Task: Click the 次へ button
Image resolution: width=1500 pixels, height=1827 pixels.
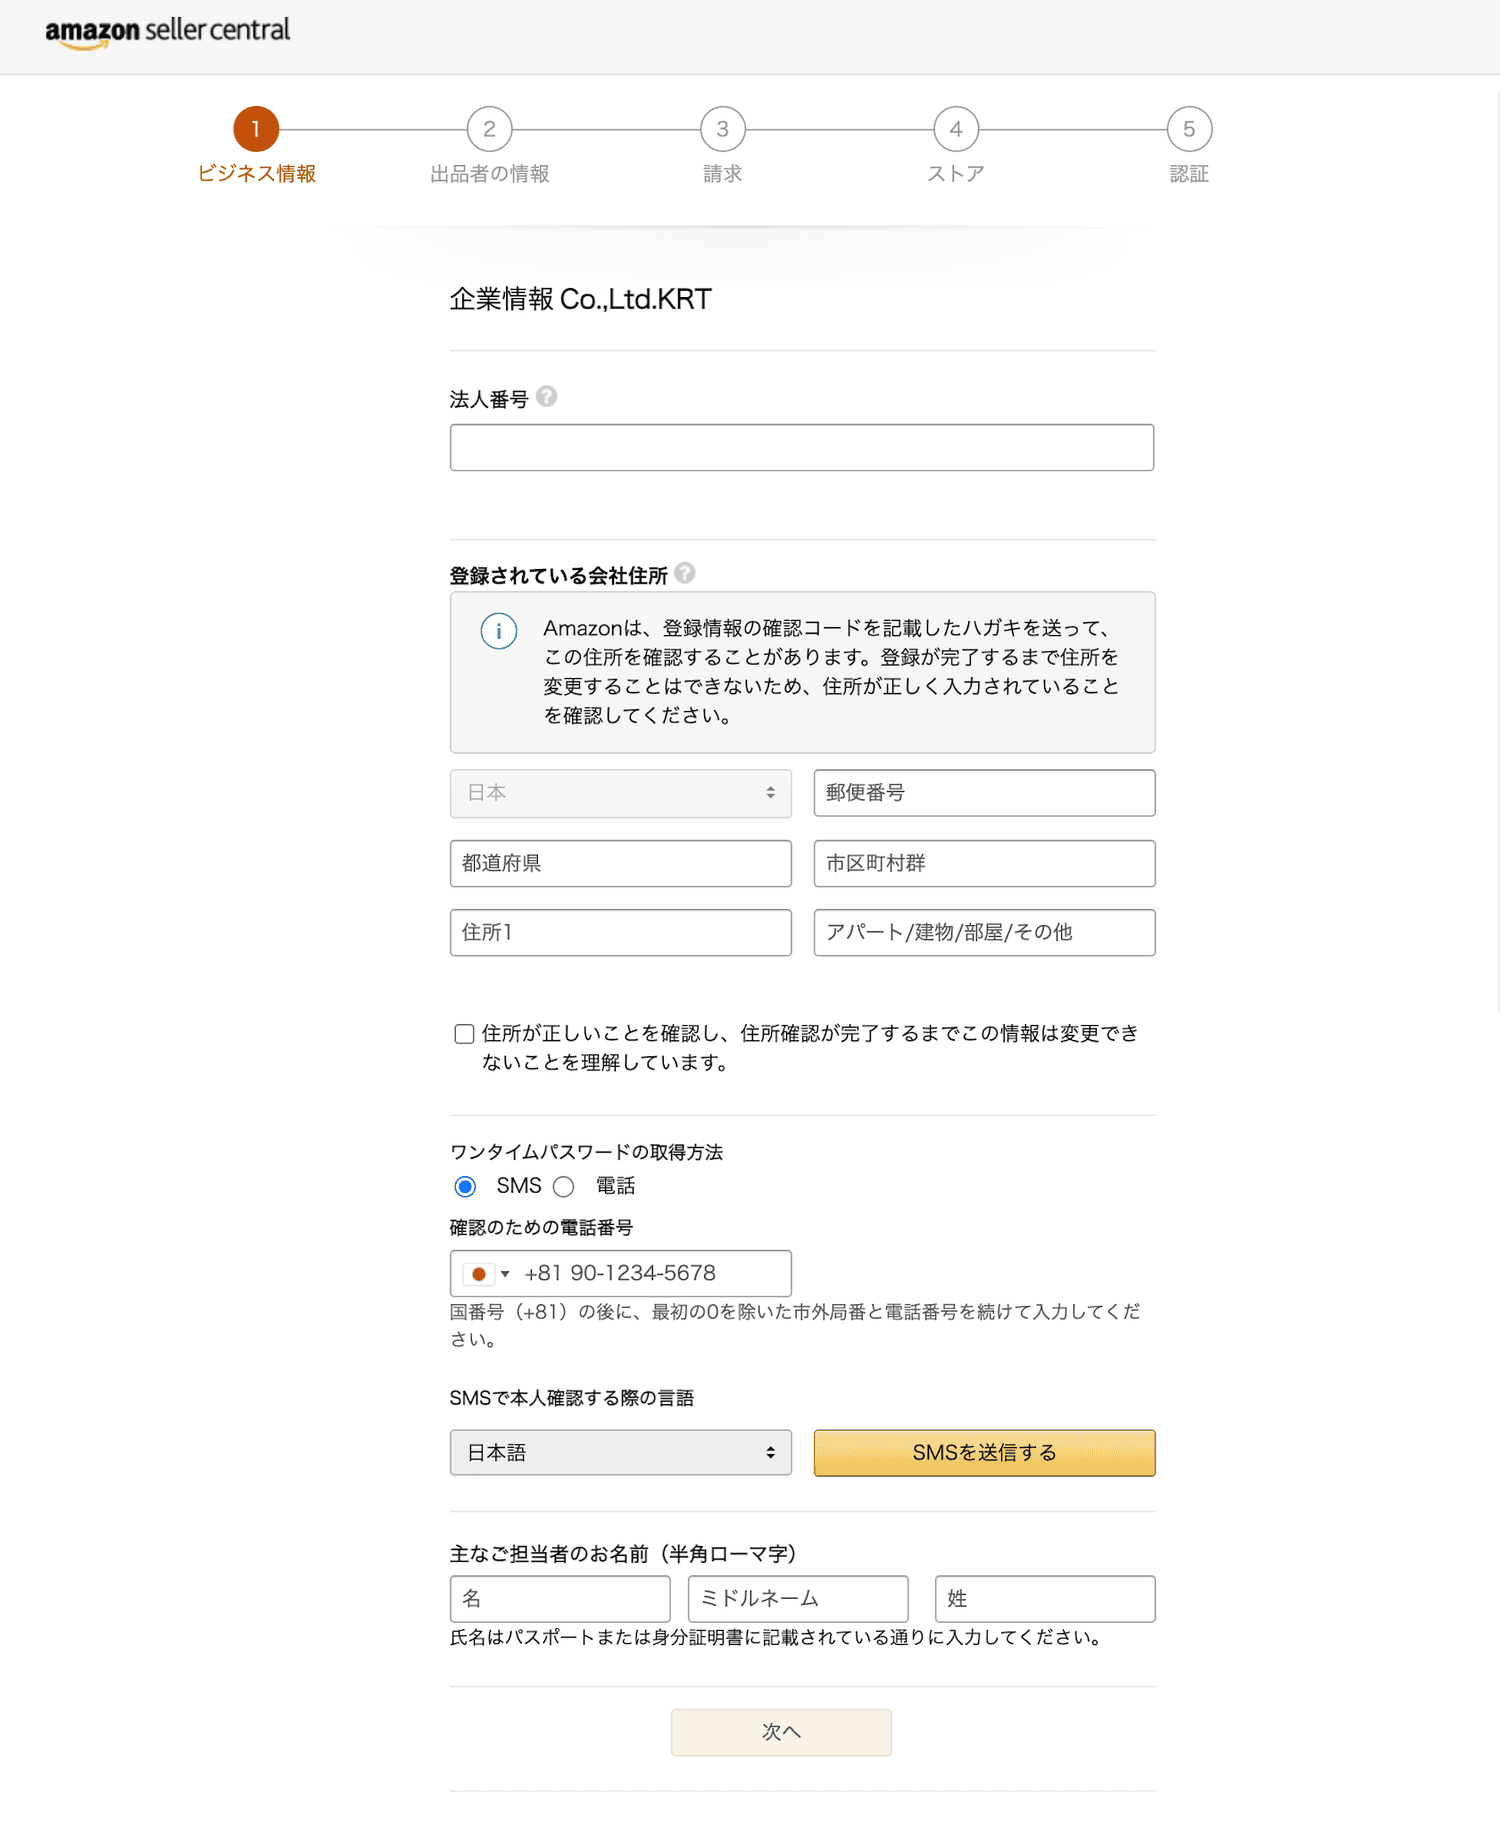Action: coord(781,1732)
